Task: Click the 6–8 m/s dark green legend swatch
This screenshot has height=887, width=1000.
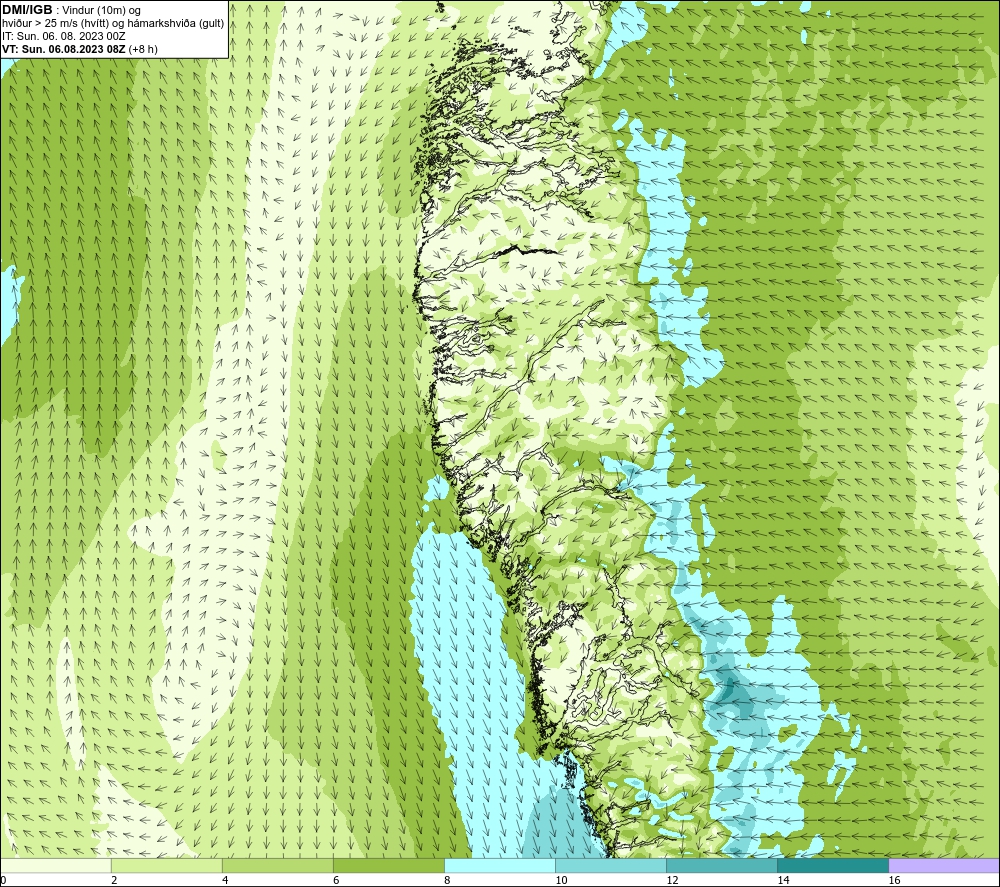Action: pos(388,866)
